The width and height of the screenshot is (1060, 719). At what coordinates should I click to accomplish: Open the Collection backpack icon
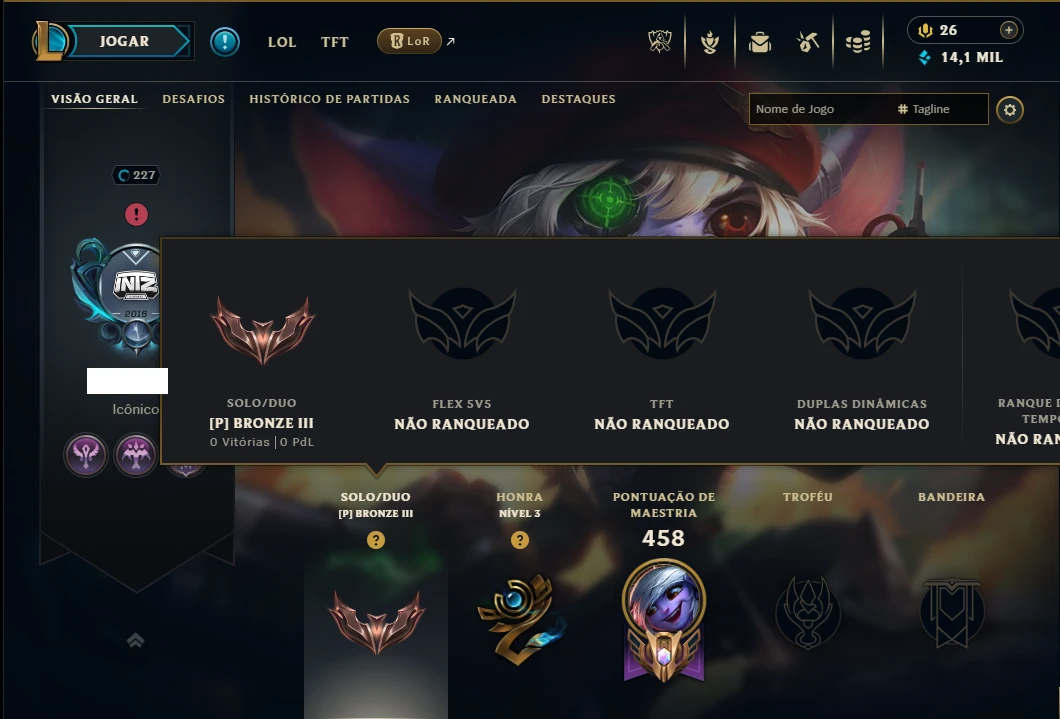pyautogui.click(x=760, y=43)
